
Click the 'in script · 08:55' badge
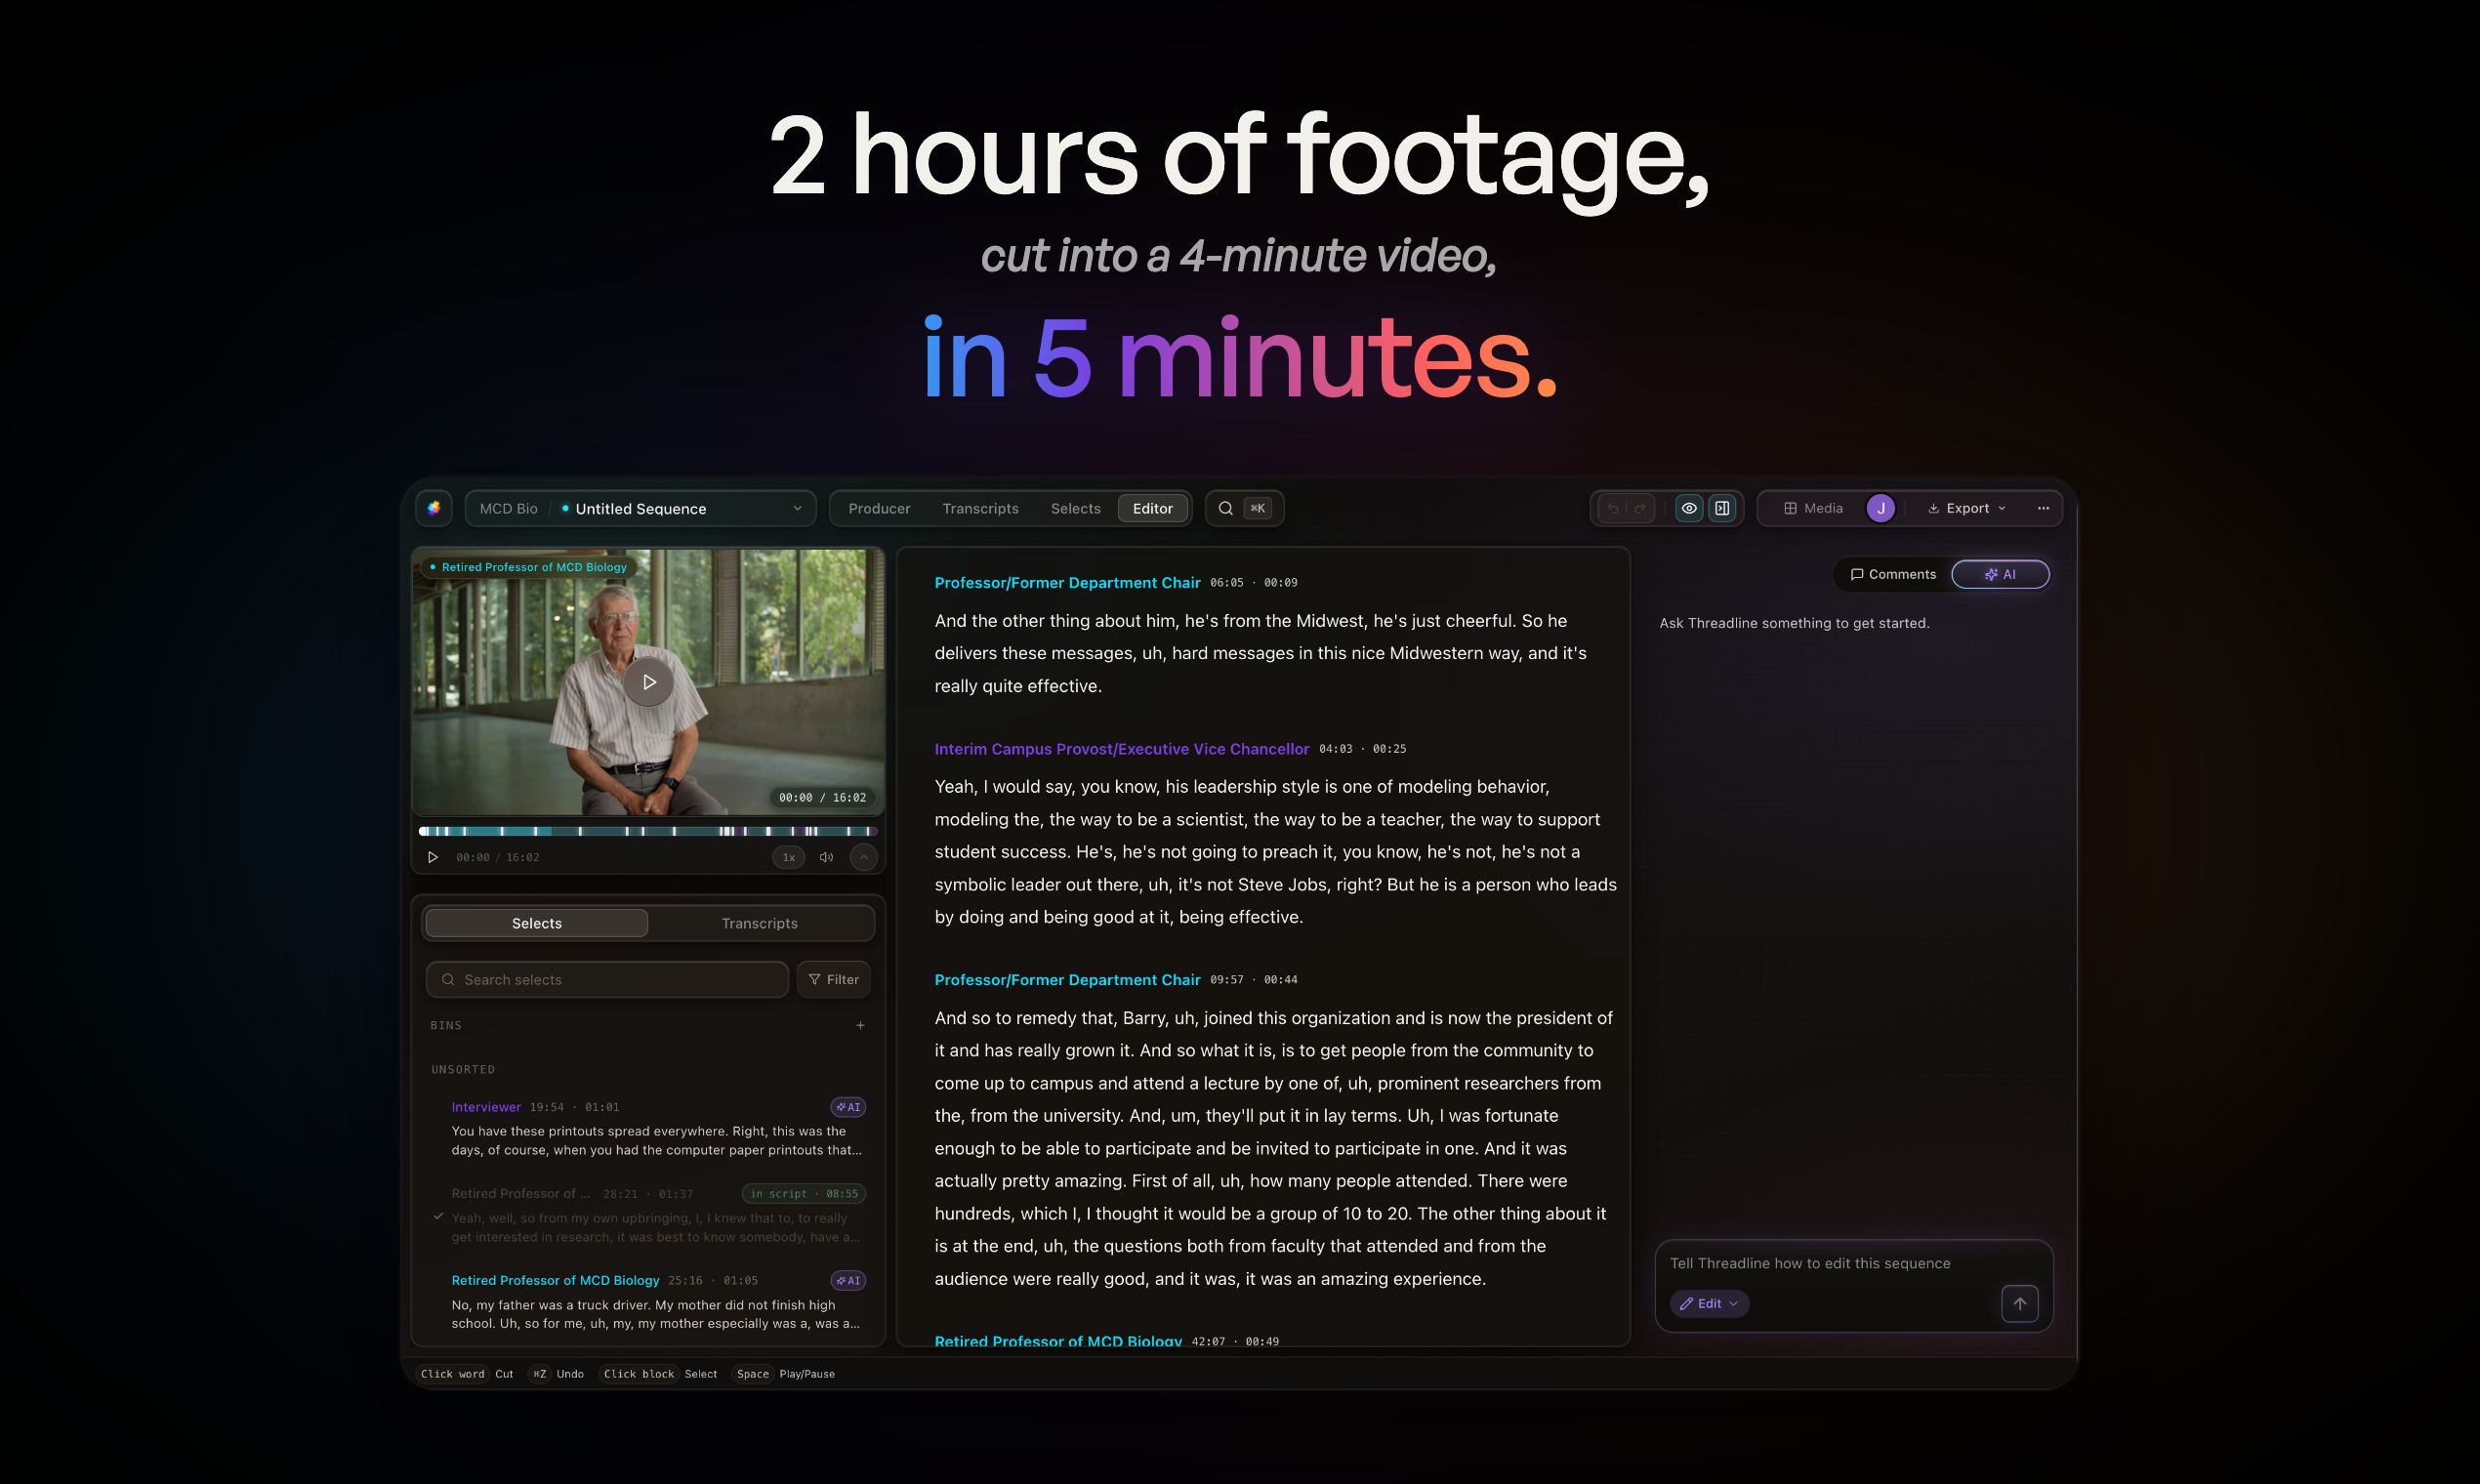point(804,1193)
